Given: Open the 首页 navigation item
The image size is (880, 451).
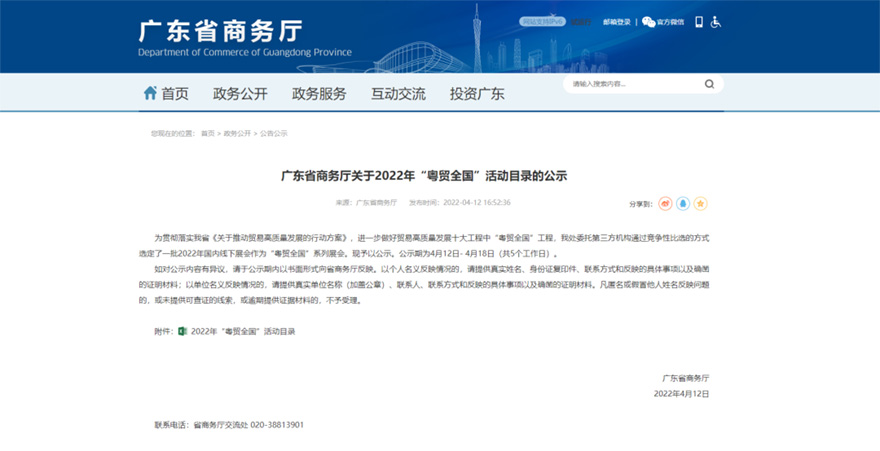Looking at the screenshot, I should [175, 94].
